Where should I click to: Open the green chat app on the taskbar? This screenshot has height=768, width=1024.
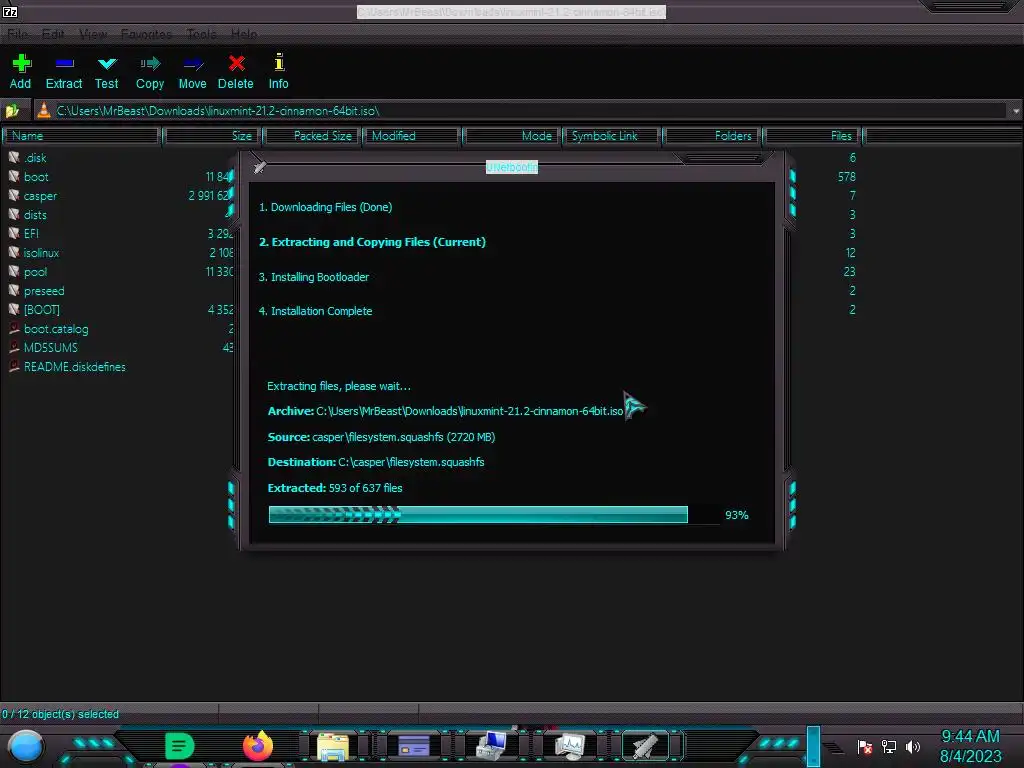tap(180, 746)
